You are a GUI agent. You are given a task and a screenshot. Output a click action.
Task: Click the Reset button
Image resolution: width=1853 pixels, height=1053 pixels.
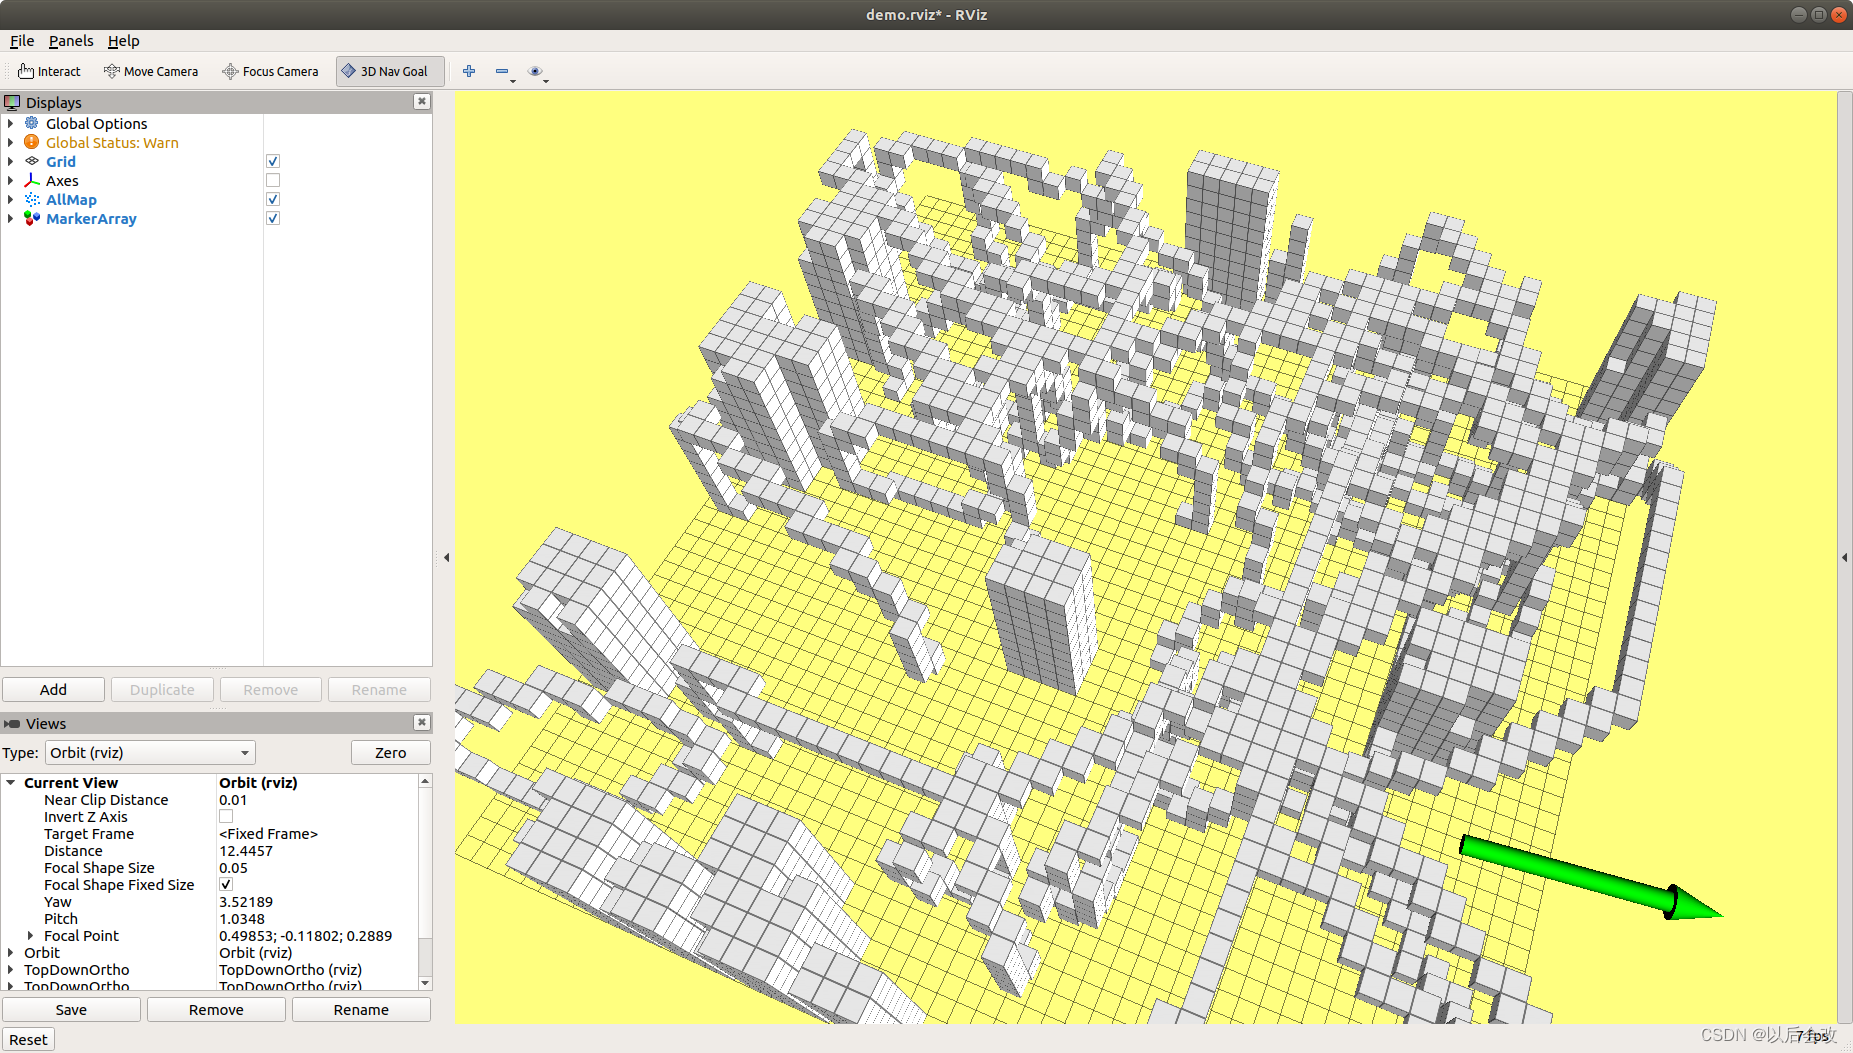tap(28, 1040)
